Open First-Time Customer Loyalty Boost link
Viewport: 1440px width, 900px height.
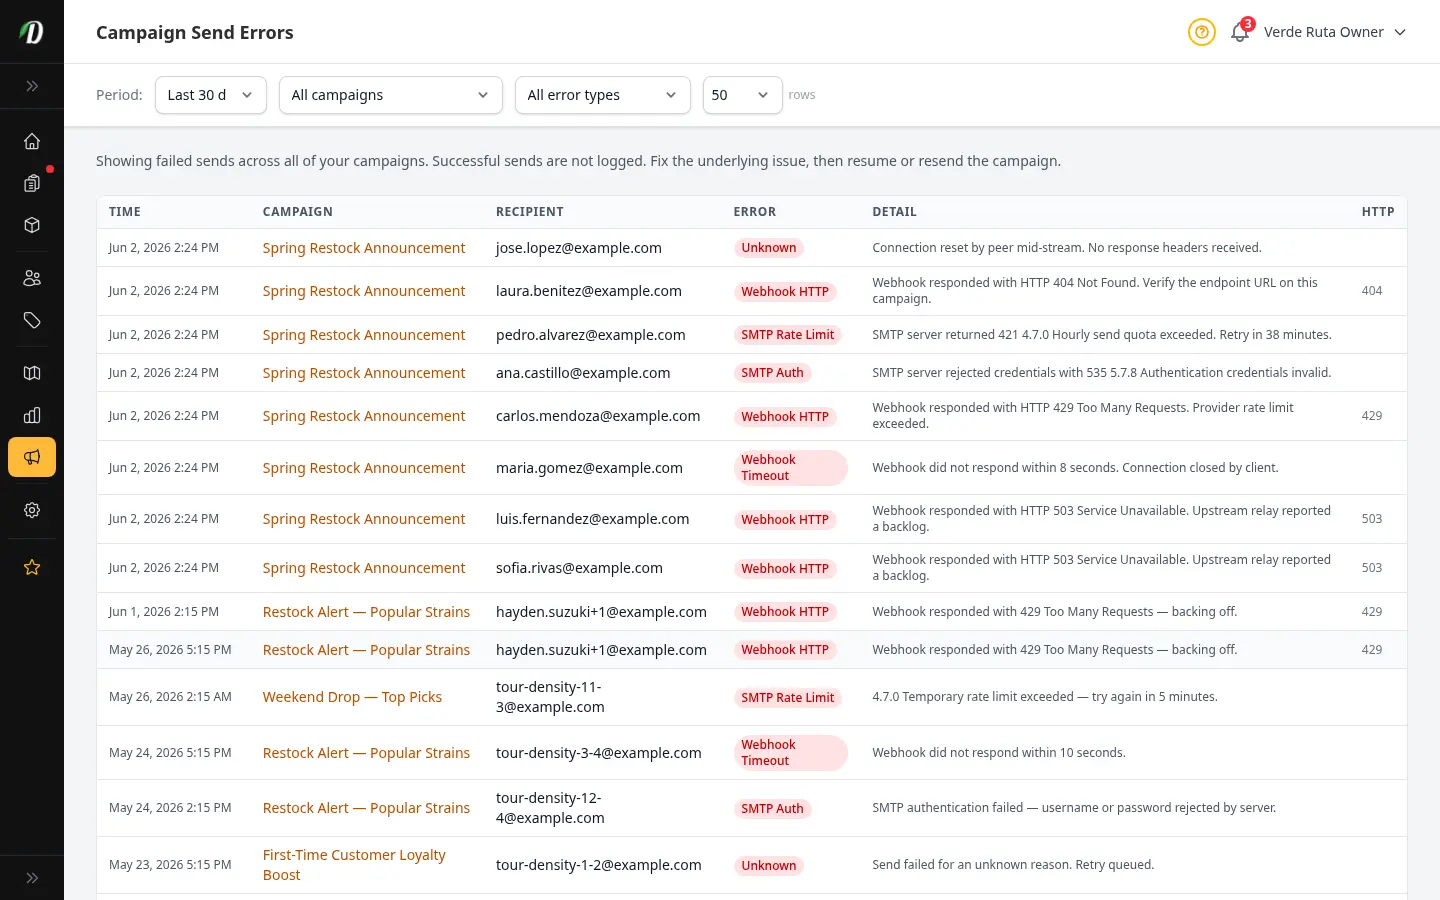tap(354, 865)
